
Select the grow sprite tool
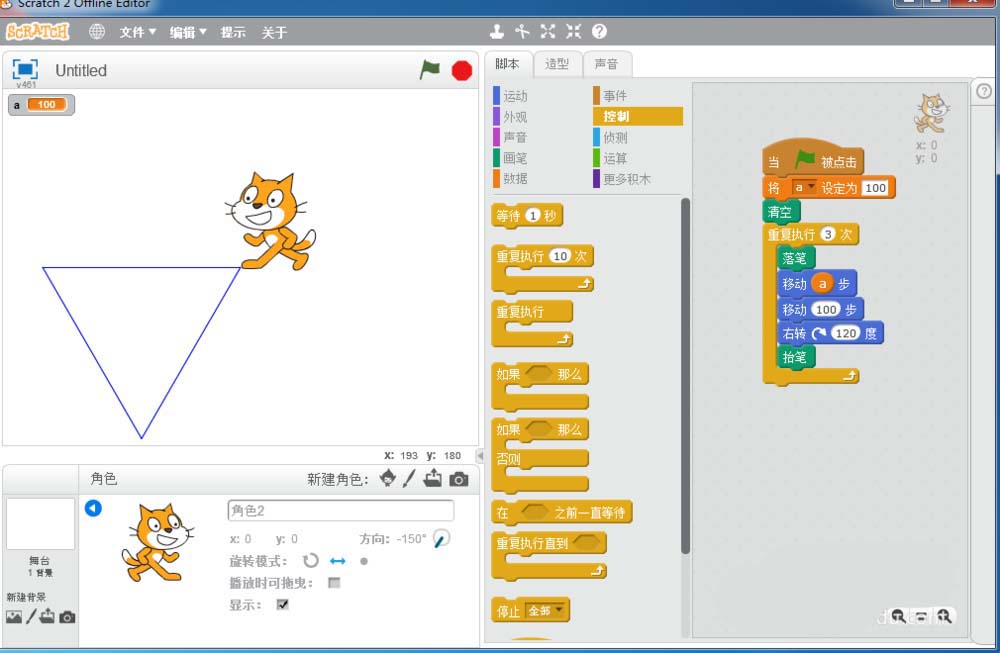548,31
